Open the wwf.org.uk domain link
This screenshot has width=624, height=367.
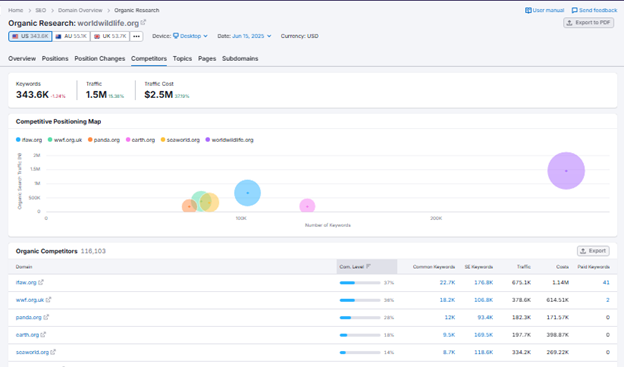click(x=30, y=300)
